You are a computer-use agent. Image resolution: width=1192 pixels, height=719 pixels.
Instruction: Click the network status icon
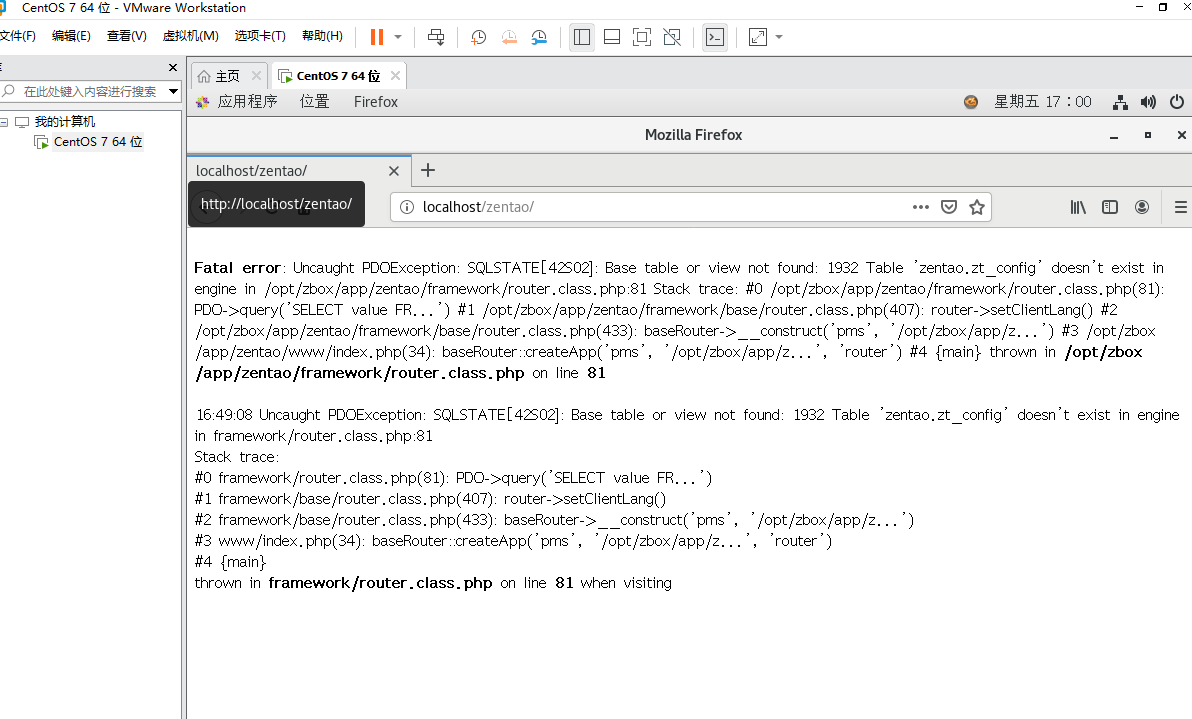(1120, 102)
